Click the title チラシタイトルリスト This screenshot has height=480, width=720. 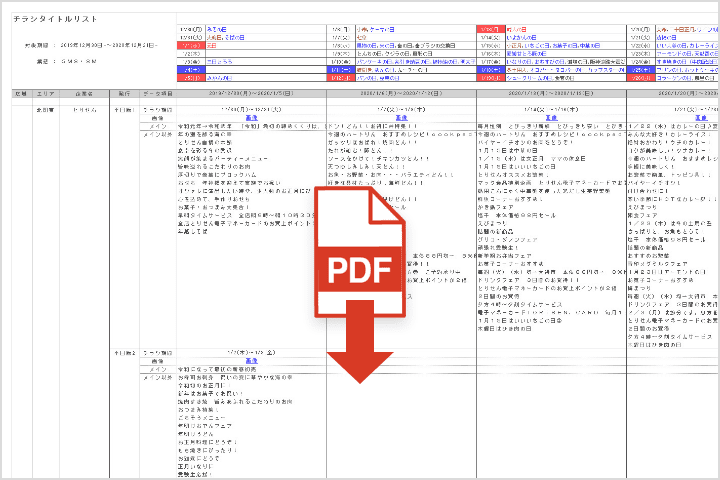(55, 19)
